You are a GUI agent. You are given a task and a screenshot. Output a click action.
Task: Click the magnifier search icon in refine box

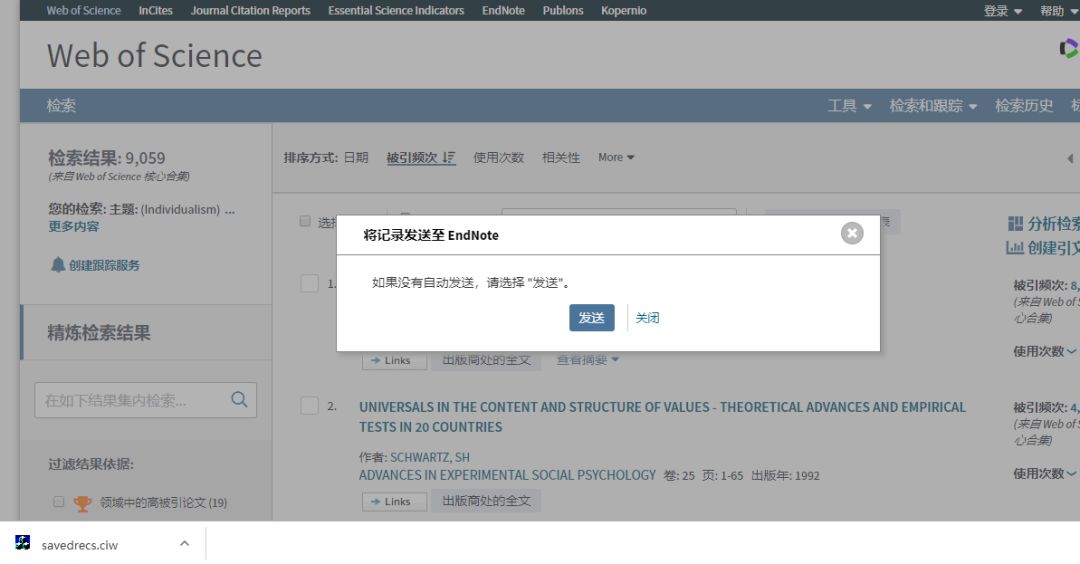pyautogui.click(x=239, y=399)
